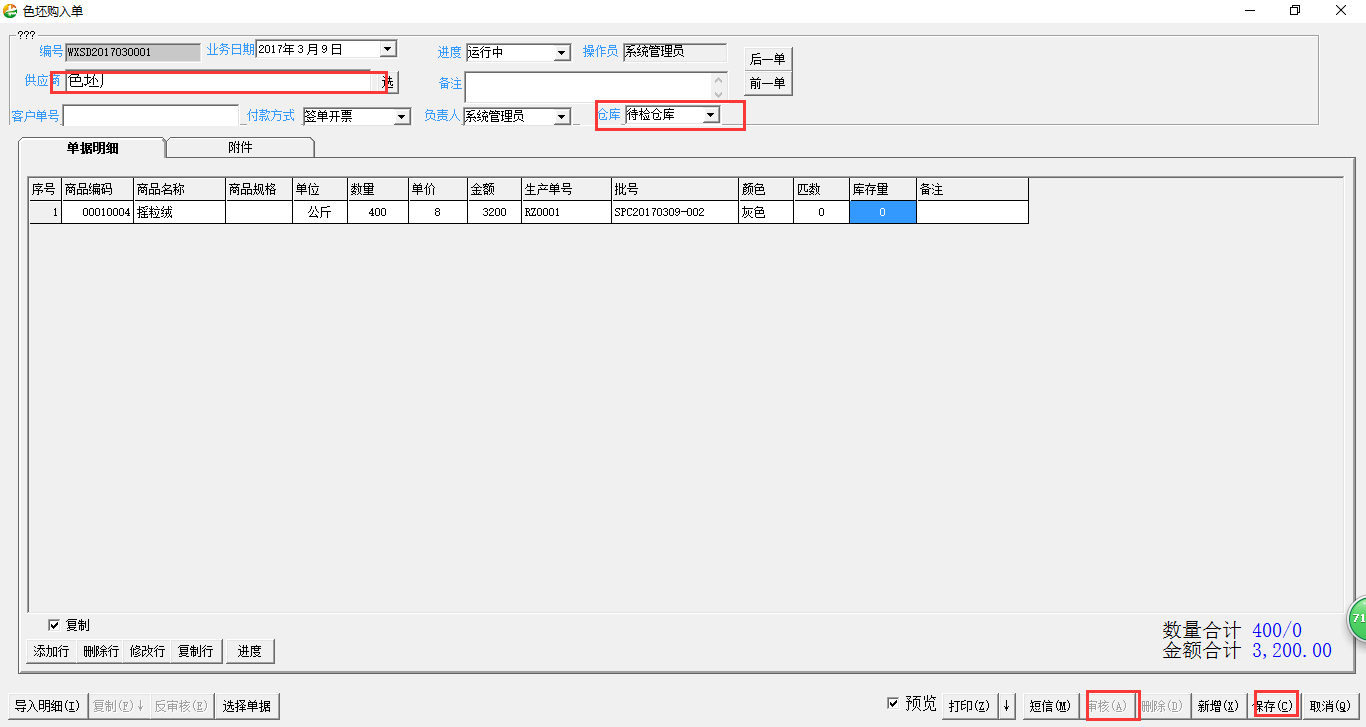This screenshot has height=727, width=1366.
Task: Click the 客户单号 input field
Action: 151,116
